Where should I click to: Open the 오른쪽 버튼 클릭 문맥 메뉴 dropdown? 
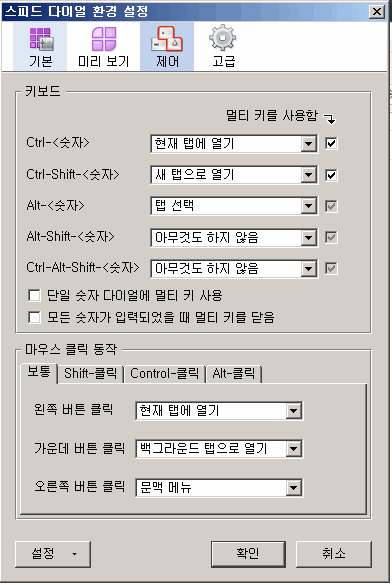tap(219, 488)
